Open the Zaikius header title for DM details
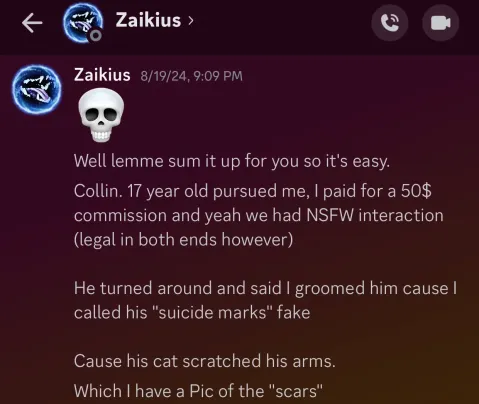The height and width of the screenshot is (404, 479). tap(148, 20)
